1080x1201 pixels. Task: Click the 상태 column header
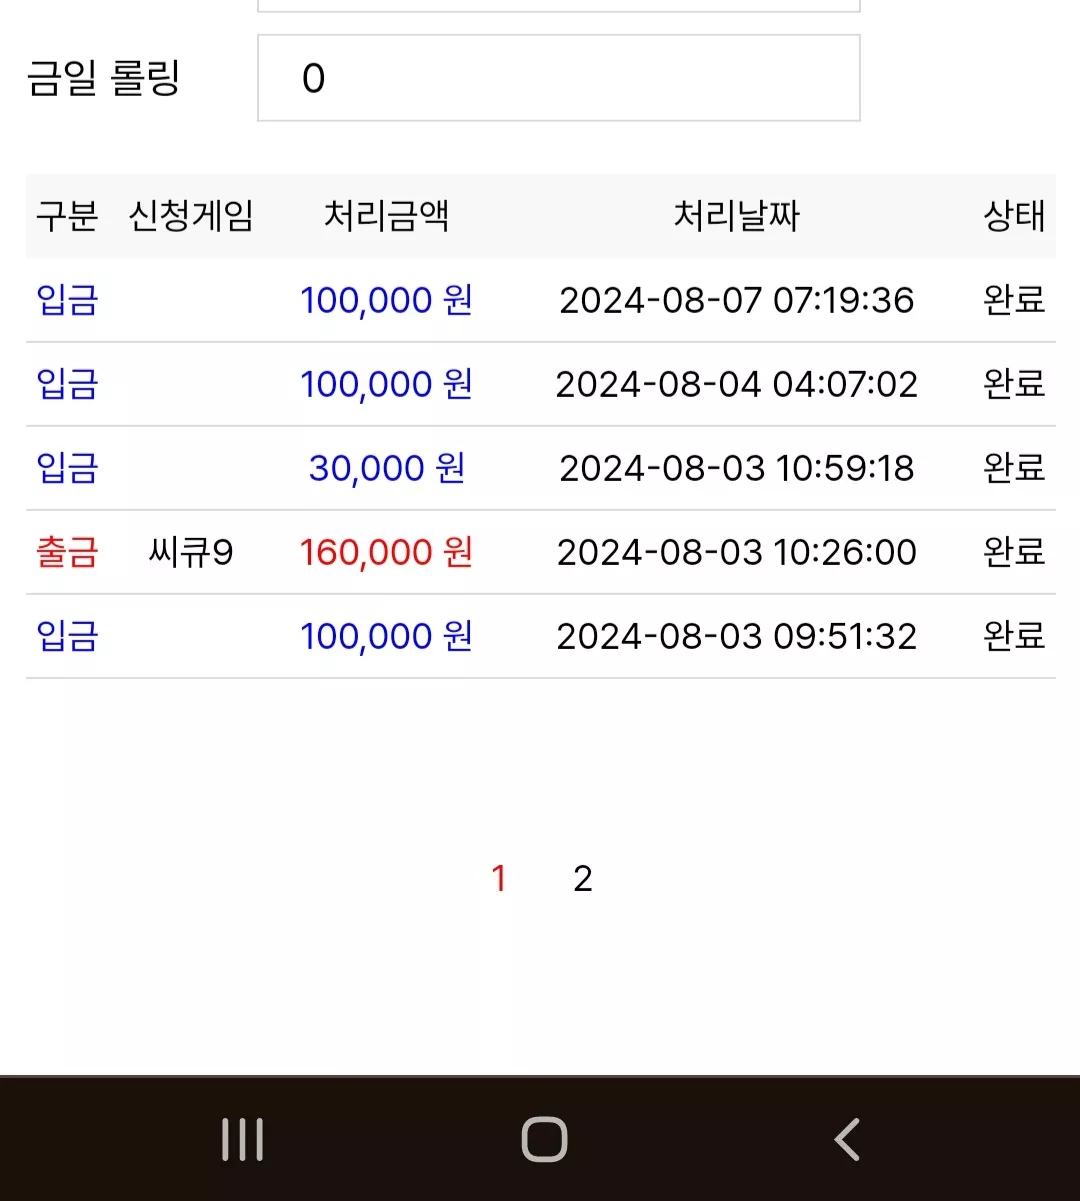coord(1014,216)
